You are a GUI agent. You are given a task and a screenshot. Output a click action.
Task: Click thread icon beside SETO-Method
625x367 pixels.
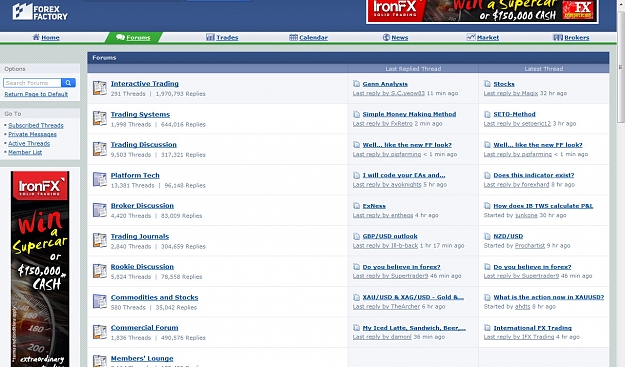pyautogui.click(x=487, y=114)
